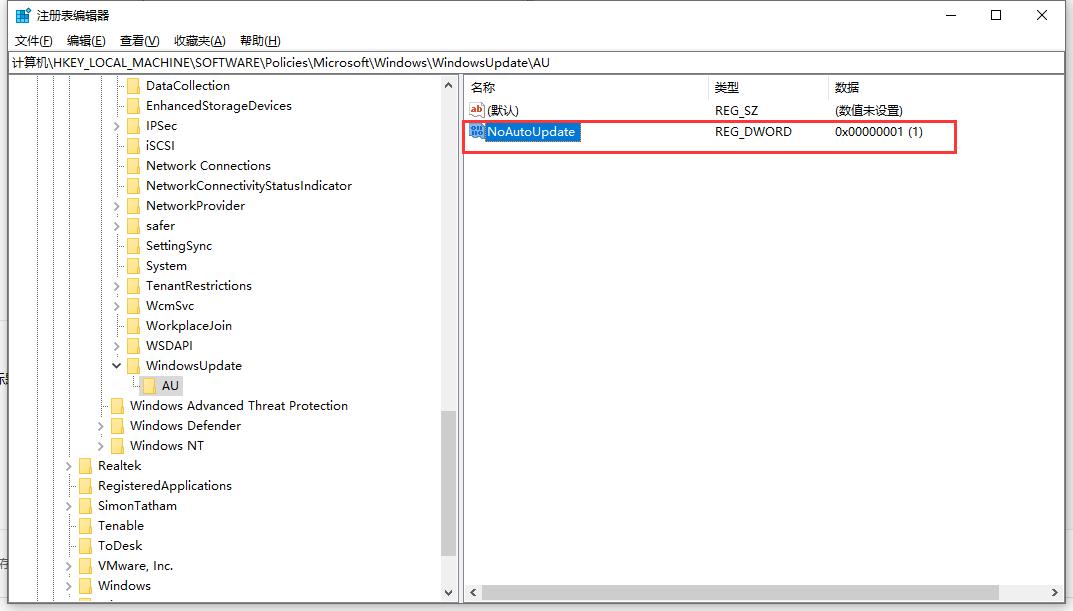Select the EnhancedStorageDevices folder icon

coord(133,106)
